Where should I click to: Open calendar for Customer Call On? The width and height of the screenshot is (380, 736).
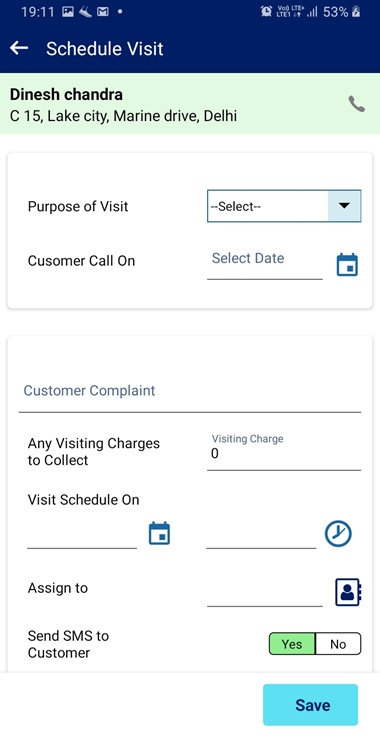coord(347,265)
